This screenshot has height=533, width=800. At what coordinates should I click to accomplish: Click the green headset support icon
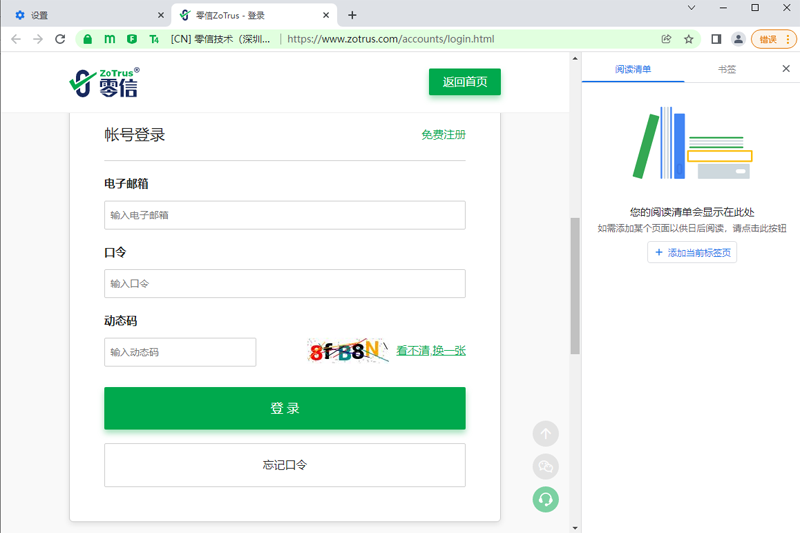[545, 498]
